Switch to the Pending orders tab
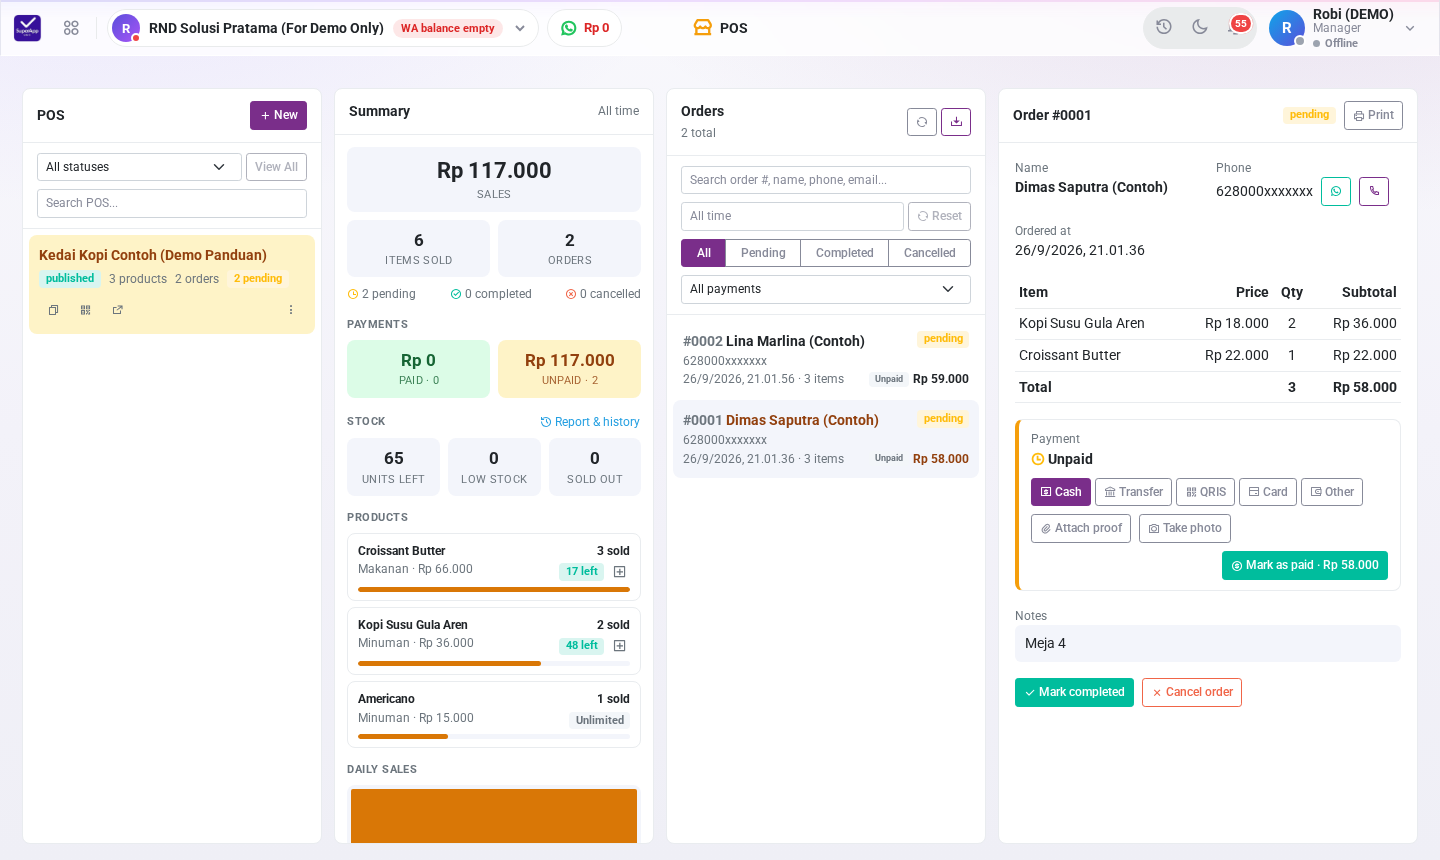The width and height of the screenshot is (1440, 860). pos(763,253)
